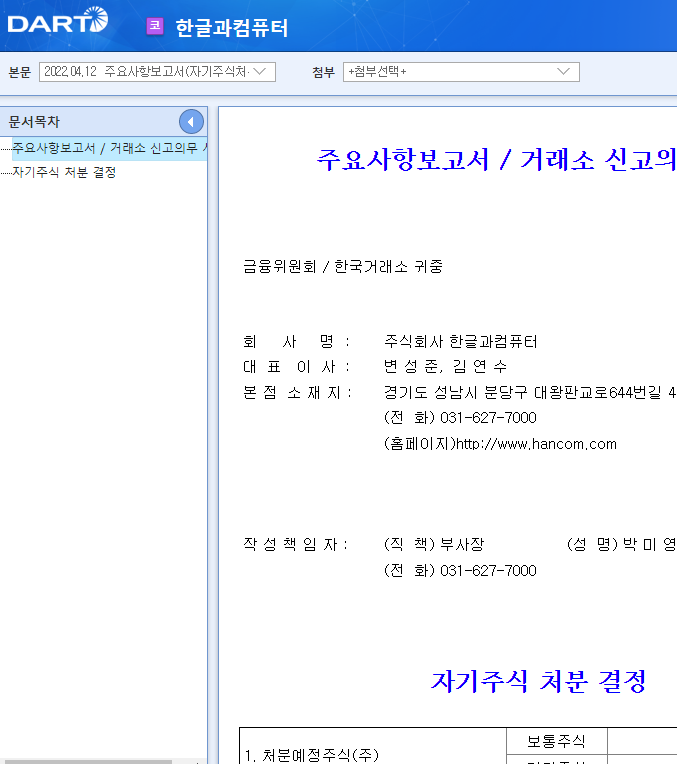Viewport: 677px width, 764px height.
Task: Click the representative names 변 성 준, 김 연 수
Action: 445,366
